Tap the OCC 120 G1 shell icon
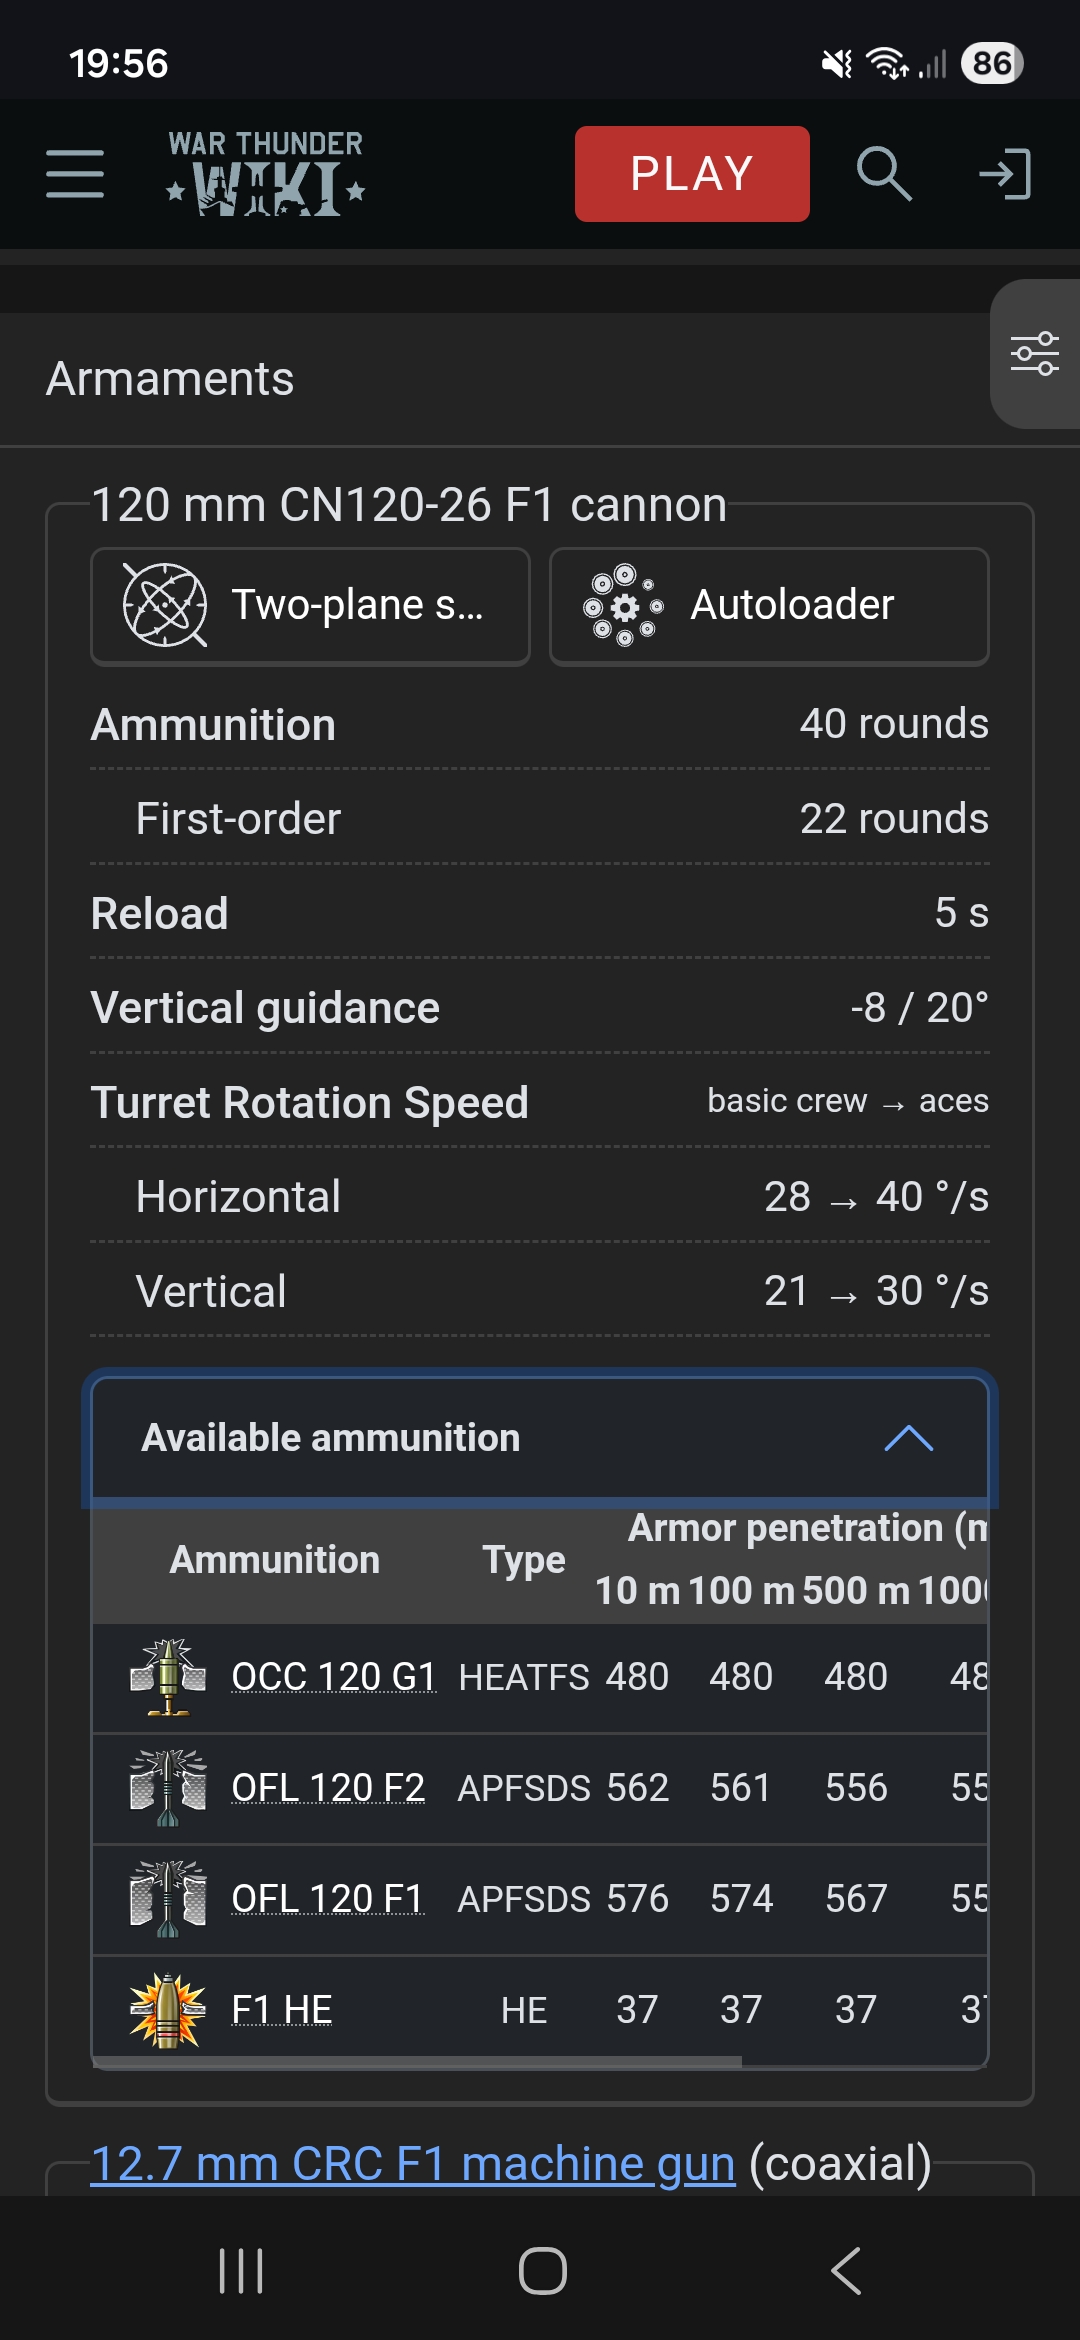This screenshot has height=2340, width=1080. [x=168, y=1677]
